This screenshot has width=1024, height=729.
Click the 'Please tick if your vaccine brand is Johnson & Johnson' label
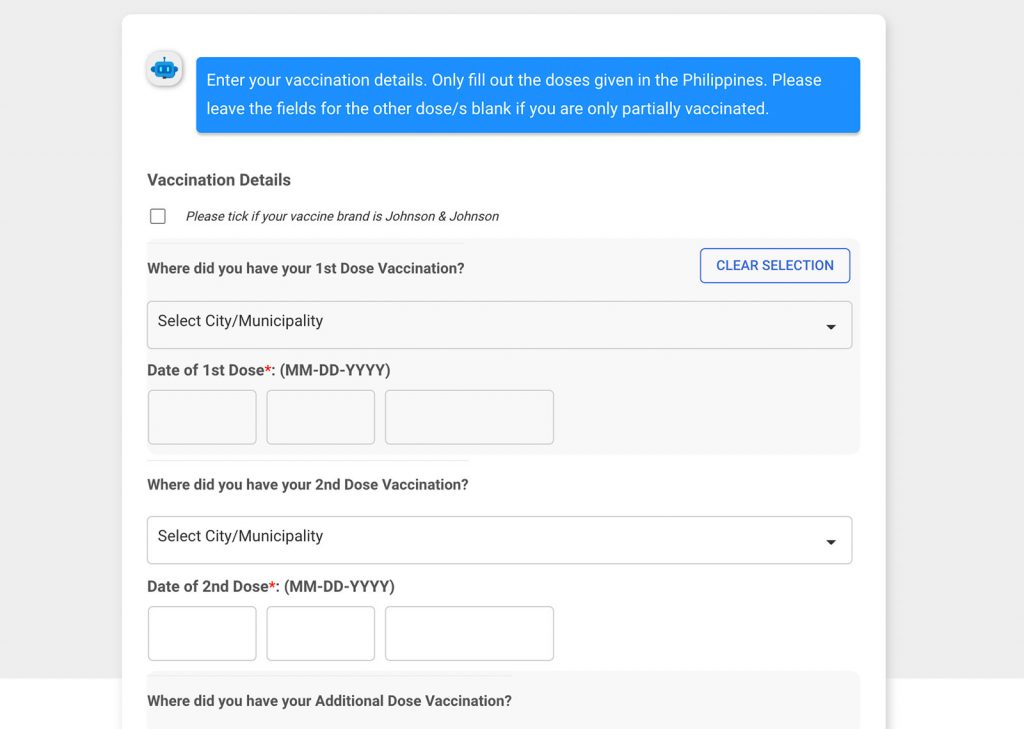click(342, 216)
